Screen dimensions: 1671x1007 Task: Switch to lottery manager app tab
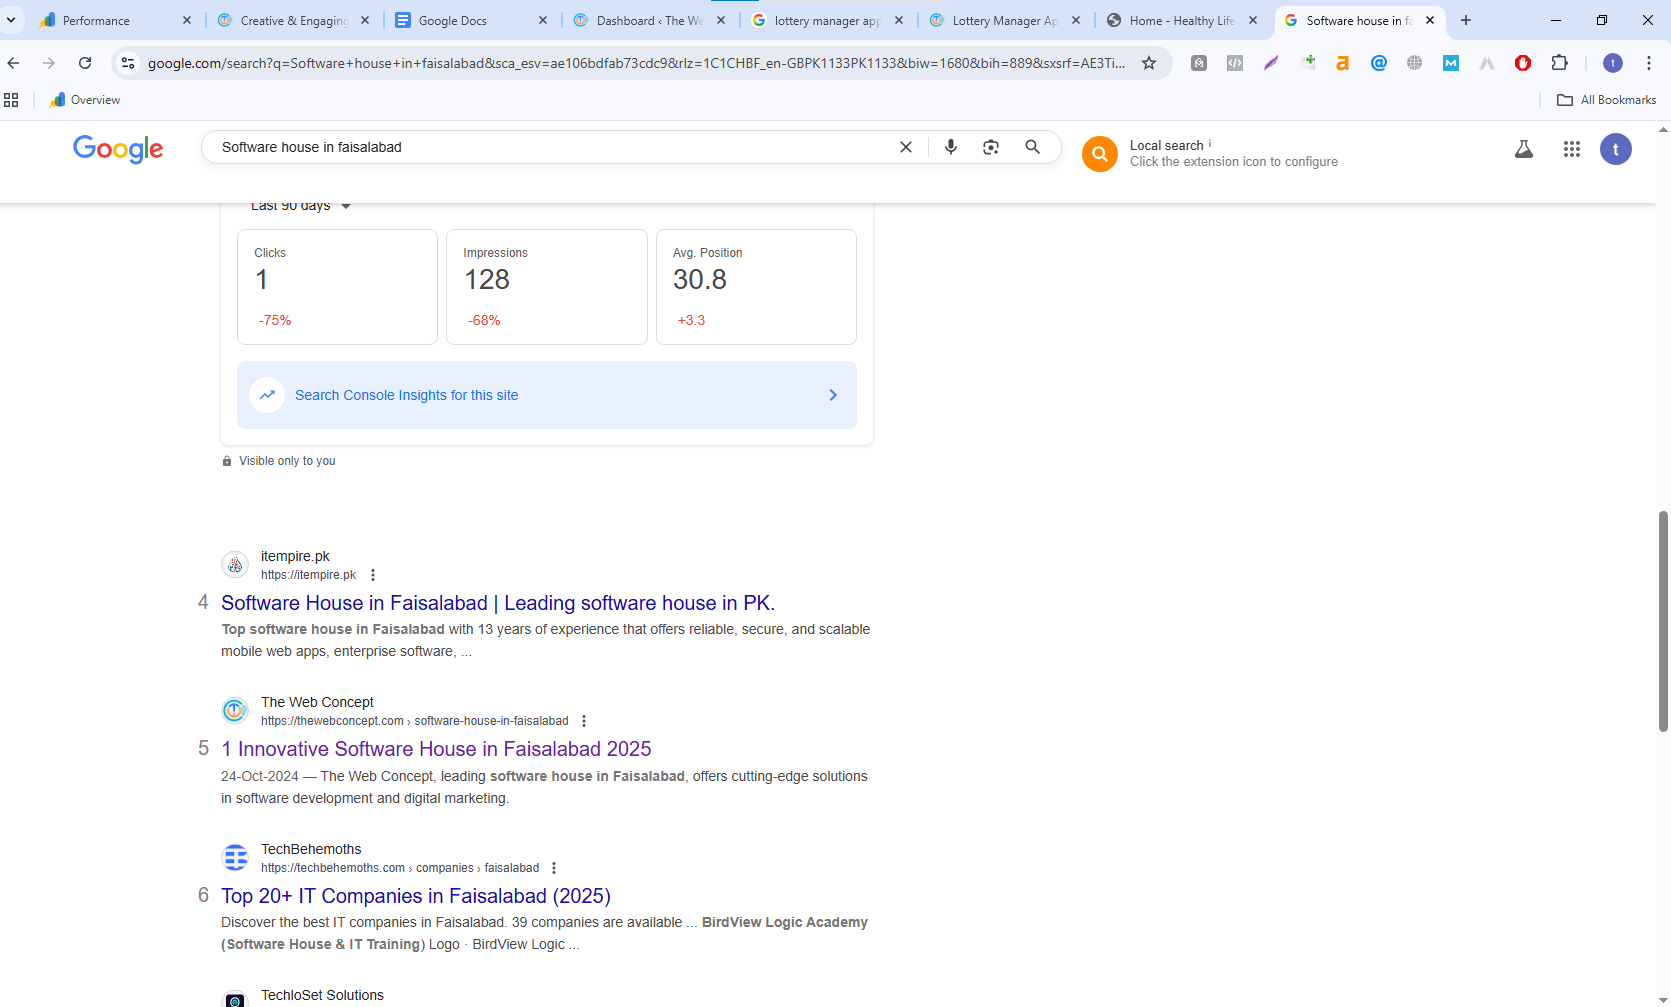(x=827, y=20)
